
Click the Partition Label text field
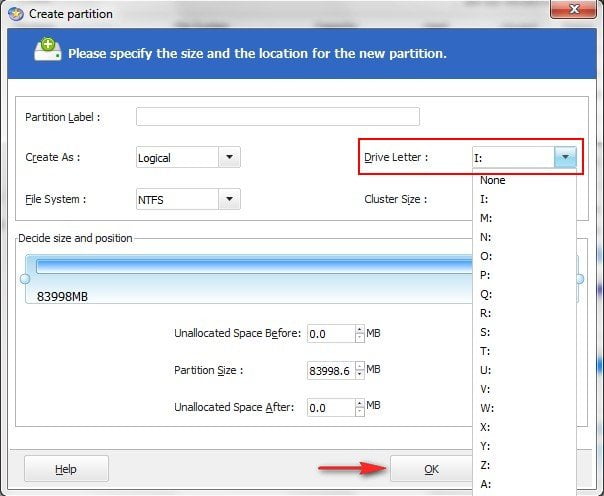[277, 117]
